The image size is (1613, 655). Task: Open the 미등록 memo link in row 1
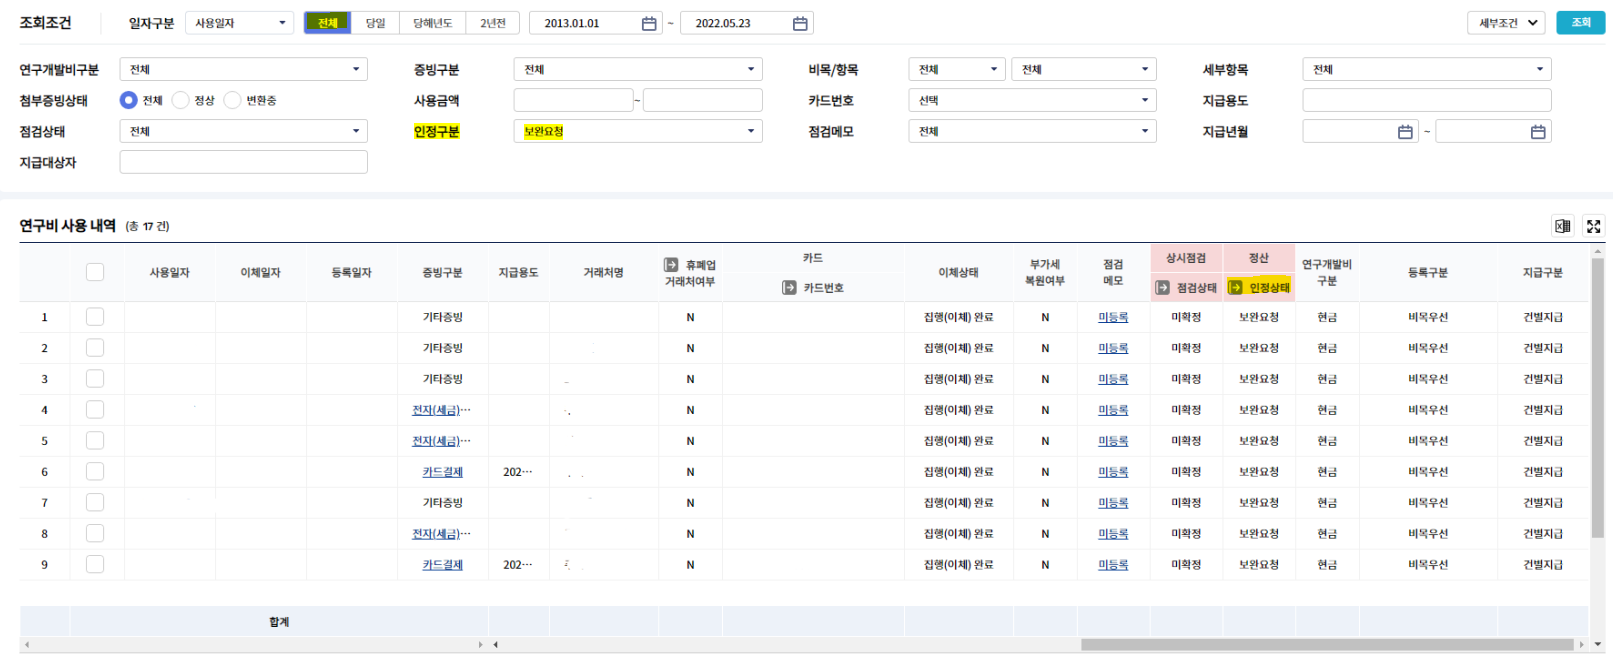[1113, 317]
